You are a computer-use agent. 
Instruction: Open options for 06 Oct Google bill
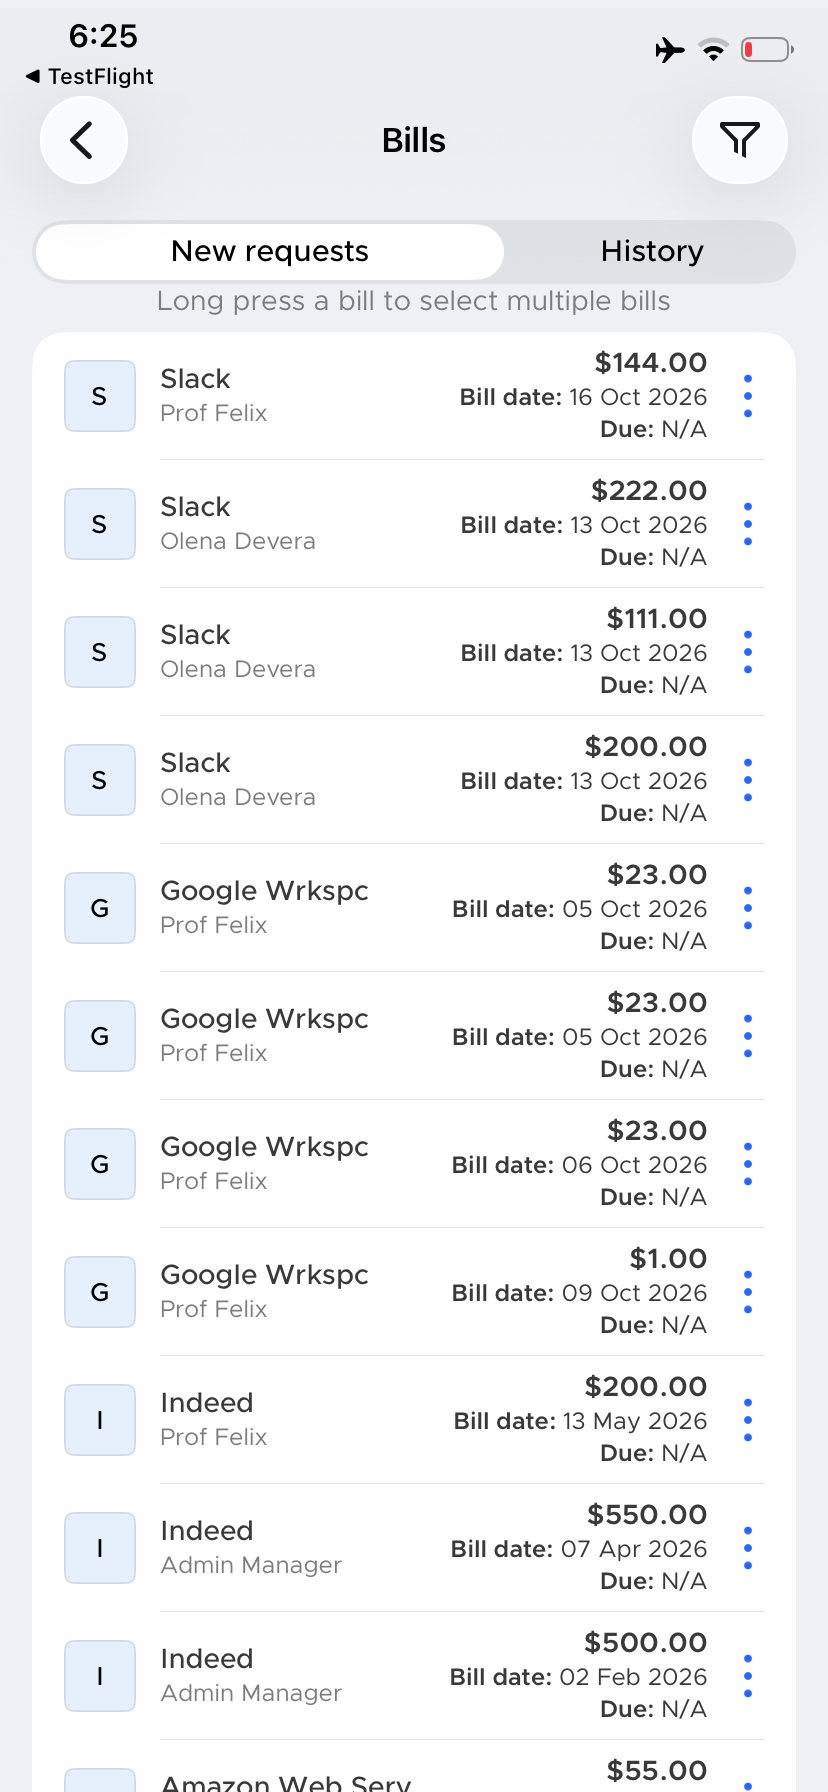click(x=748, y=1164)
